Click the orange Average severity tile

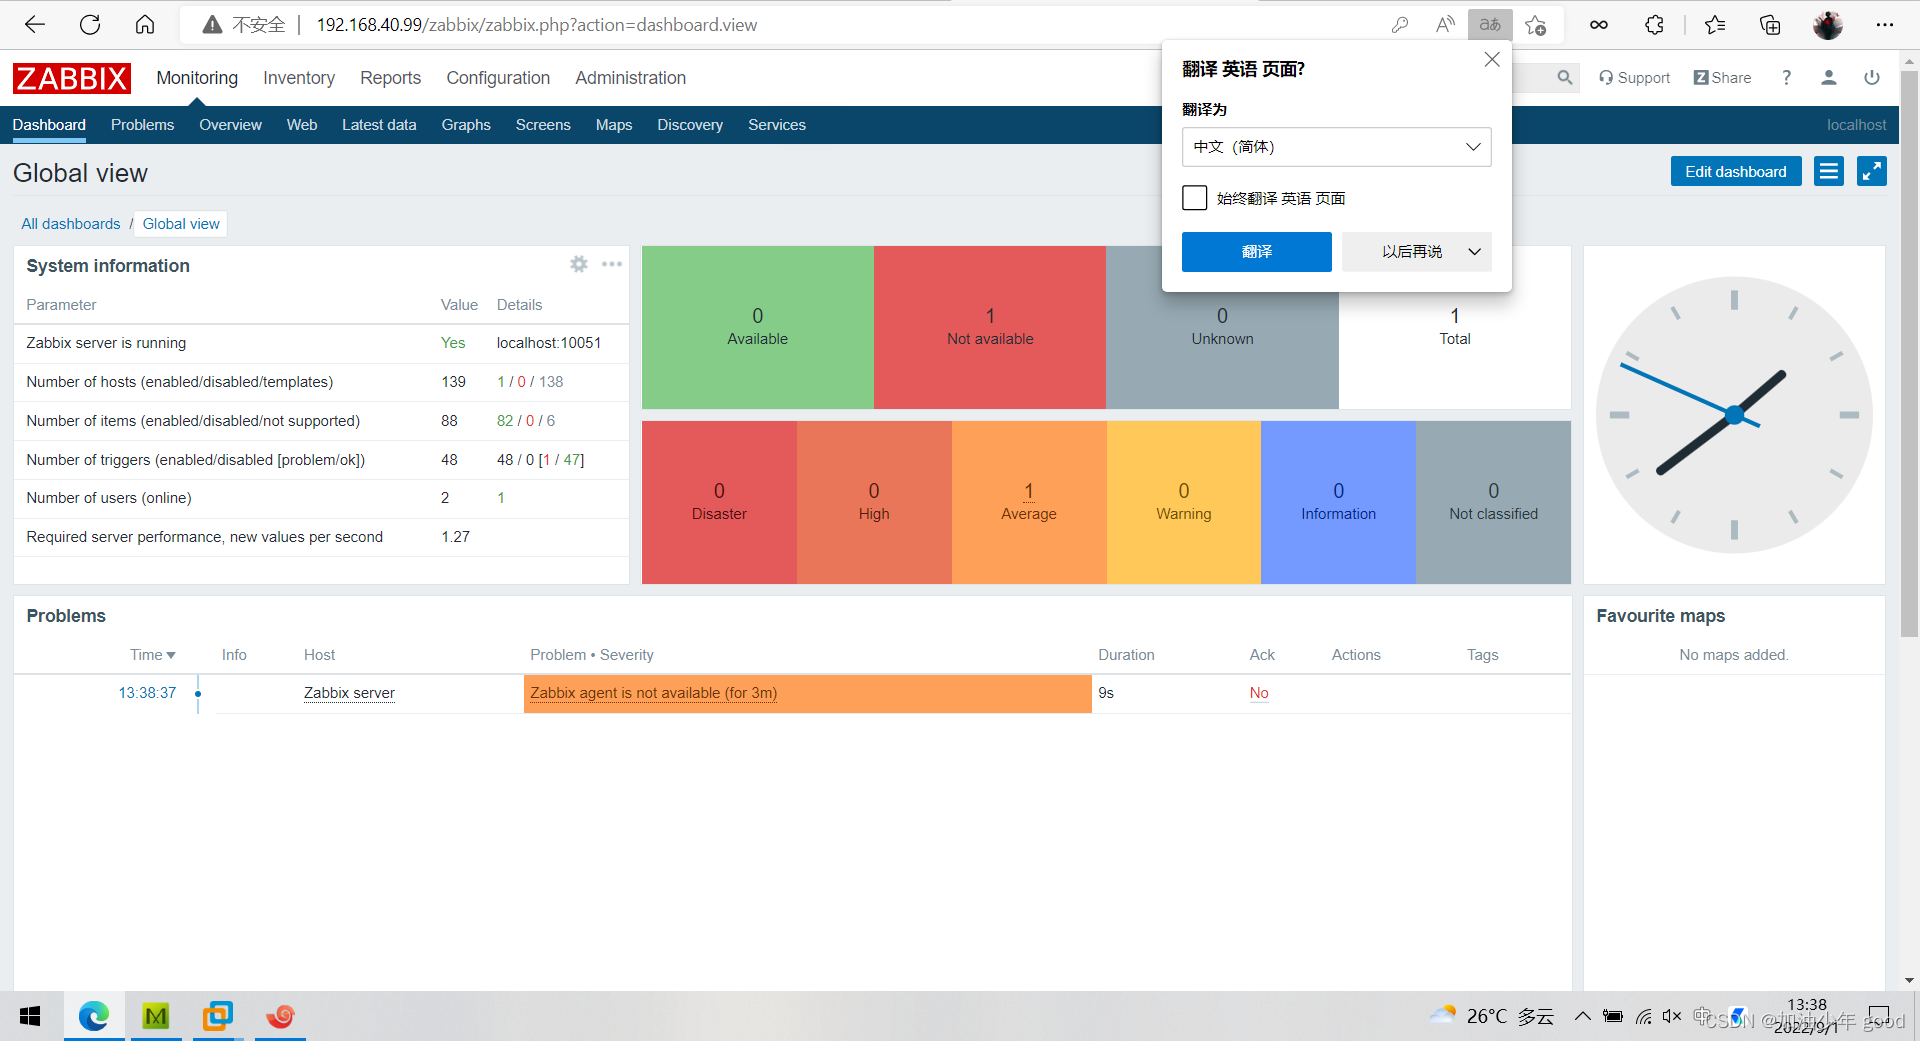pos(1029,502)
